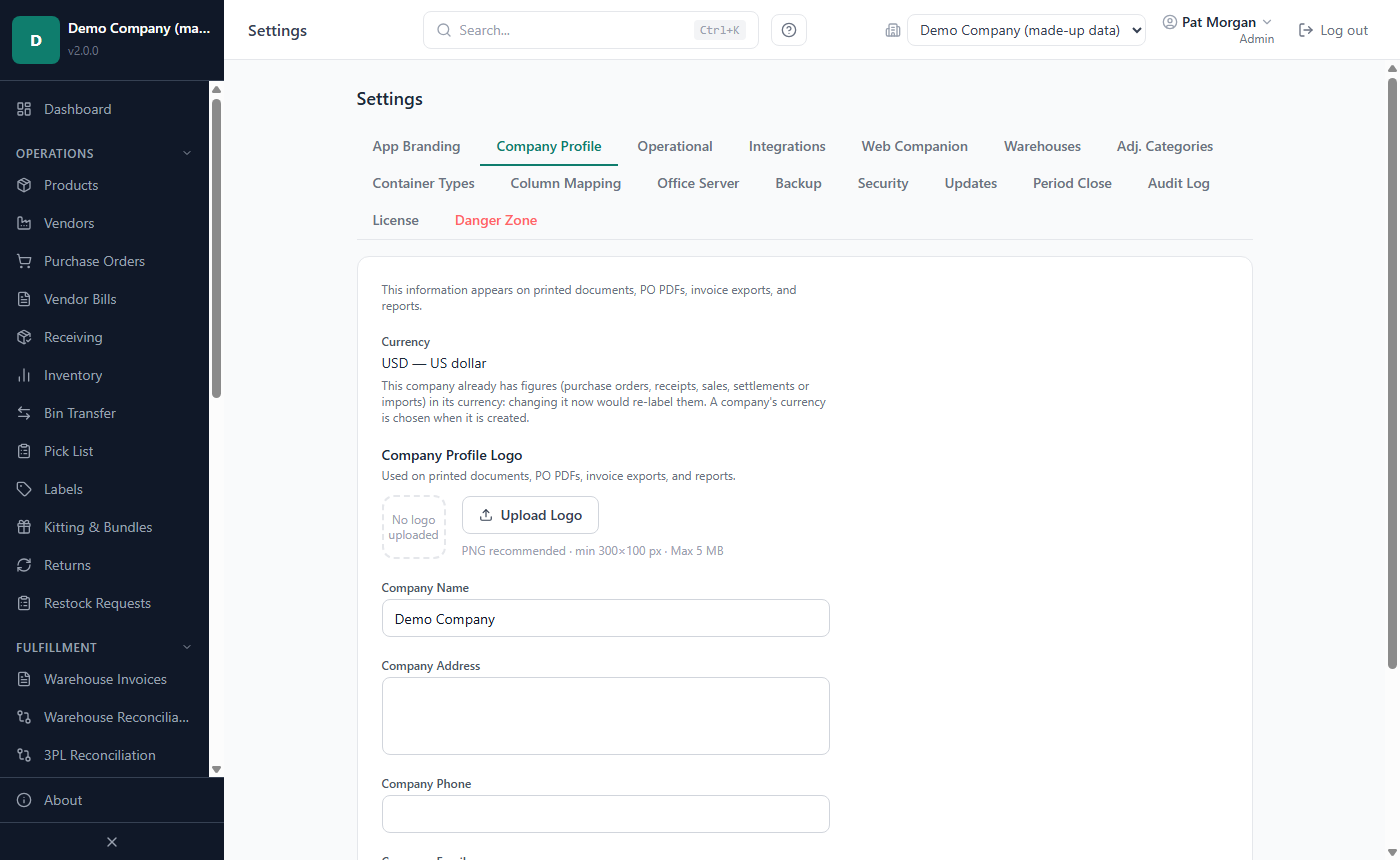The width and height of the screenshot is (1400, 860).
Task: Click the Pick List clipboard icon
Action: tap(24, 451)
